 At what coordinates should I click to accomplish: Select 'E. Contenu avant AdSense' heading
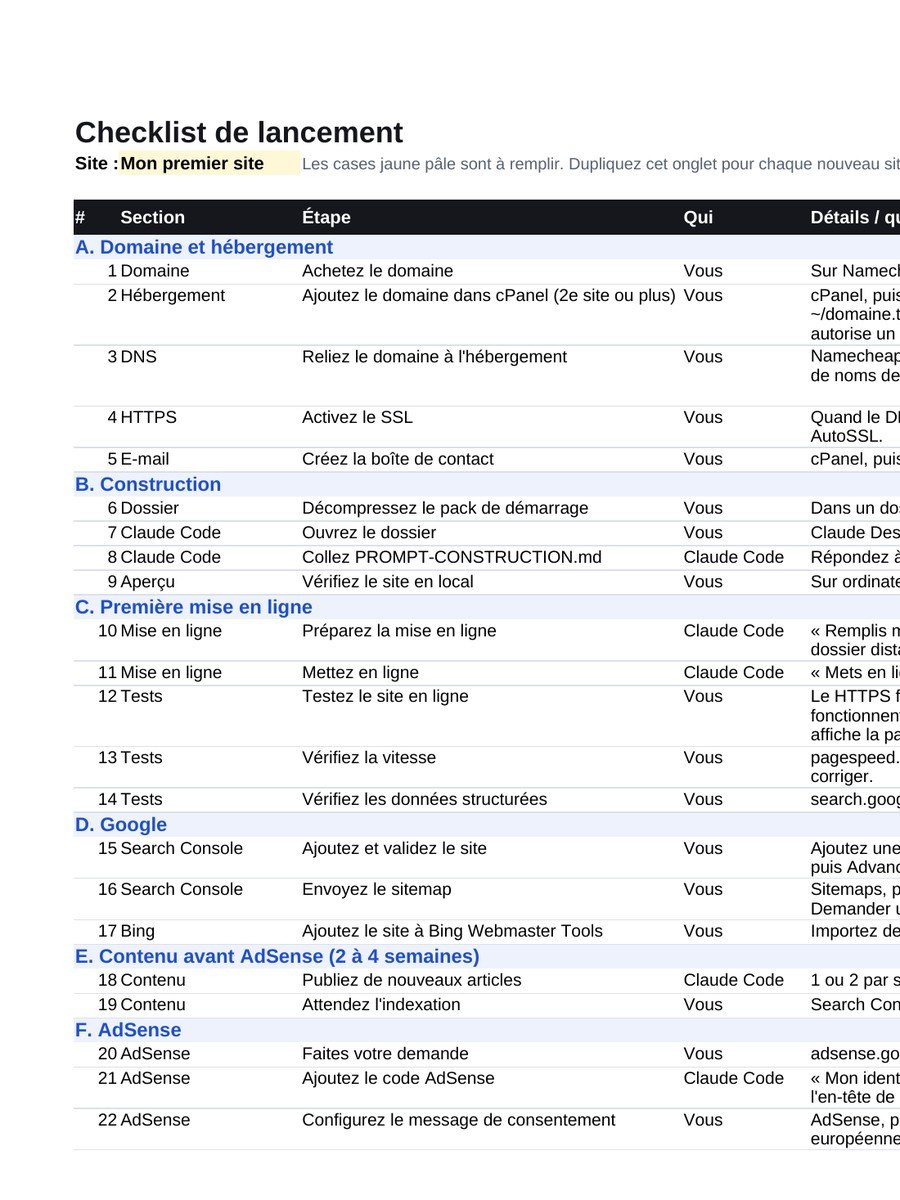coord(277,956)
